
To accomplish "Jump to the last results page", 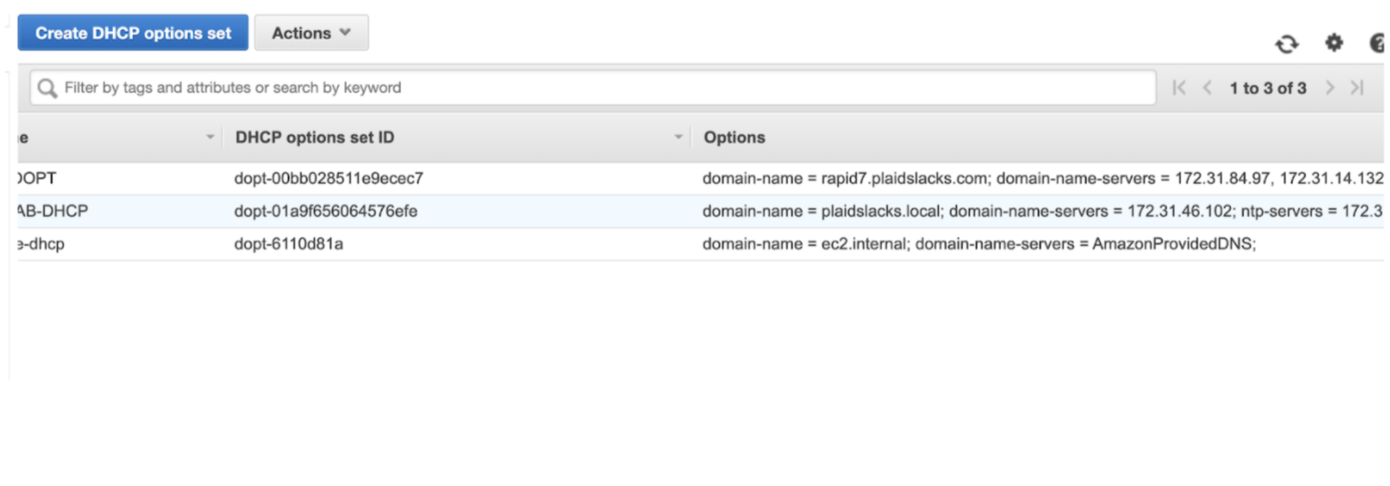I will 1357,88.
